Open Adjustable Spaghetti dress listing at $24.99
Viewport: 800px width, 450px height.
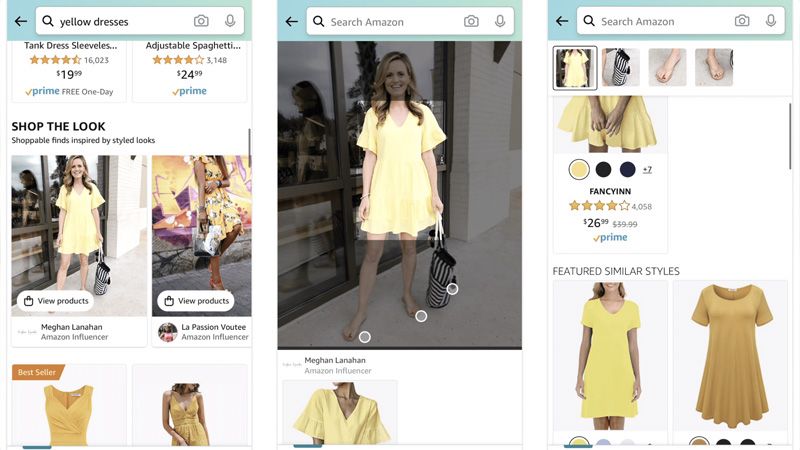(190, 71)
